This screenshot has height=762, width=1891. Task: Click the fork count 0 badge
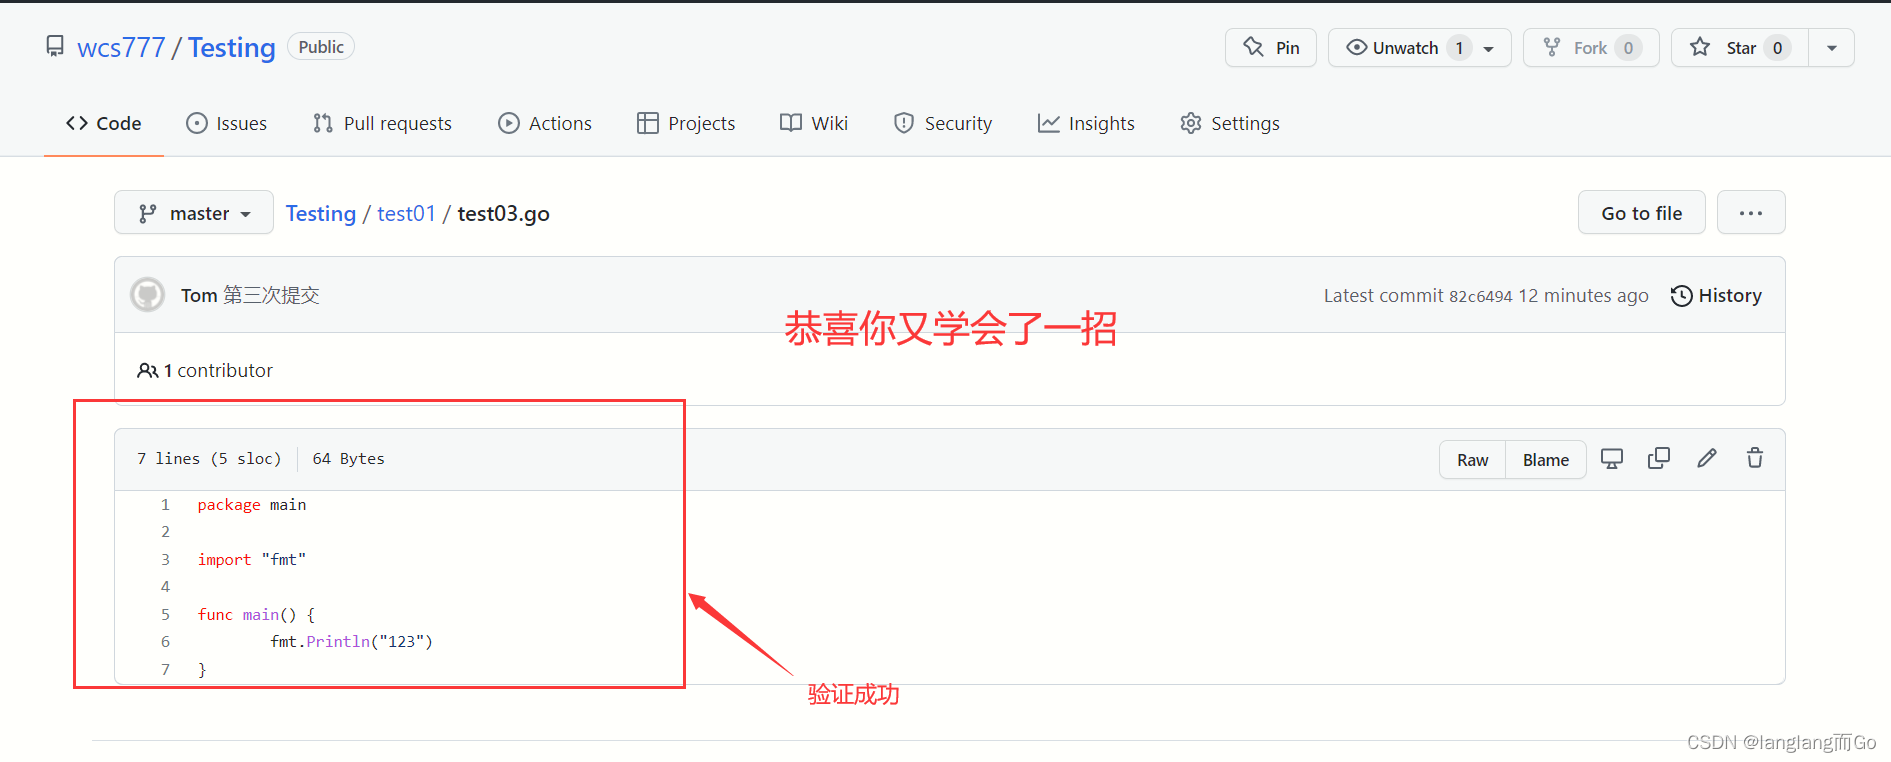coord(1628,48)
